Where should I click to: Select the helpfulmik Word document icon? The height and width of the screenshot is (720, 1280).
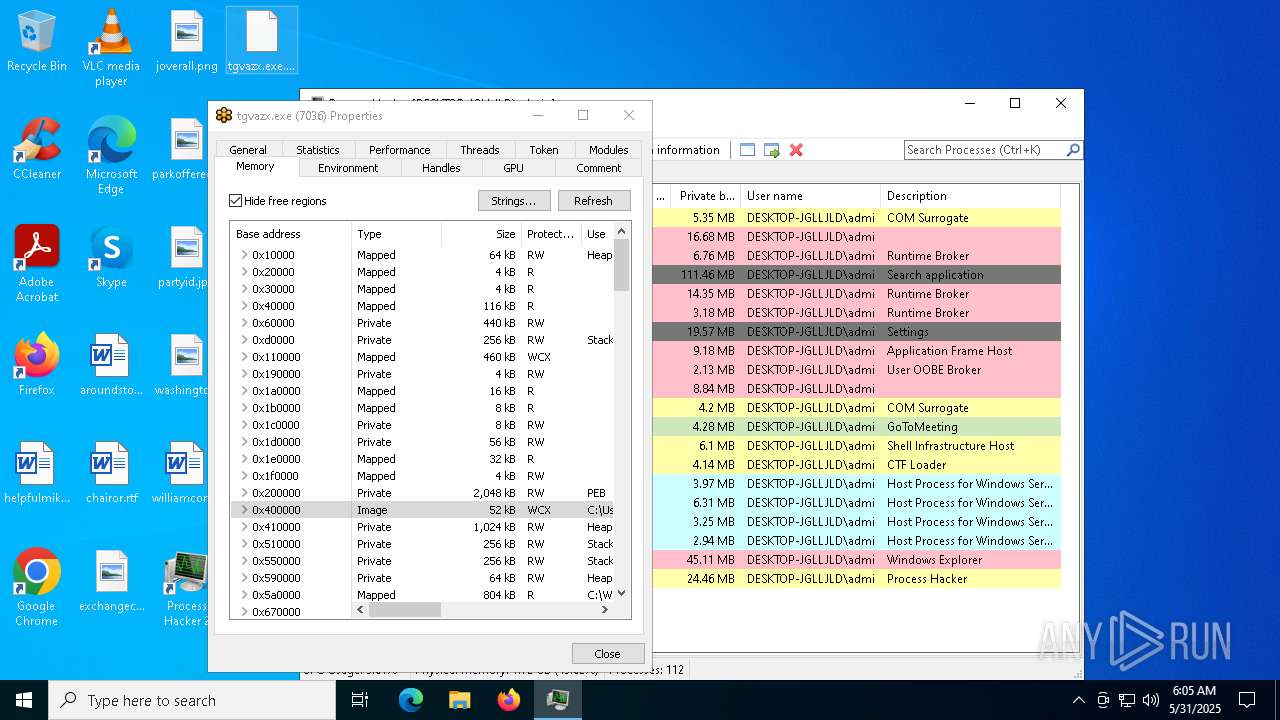(37, 473)
